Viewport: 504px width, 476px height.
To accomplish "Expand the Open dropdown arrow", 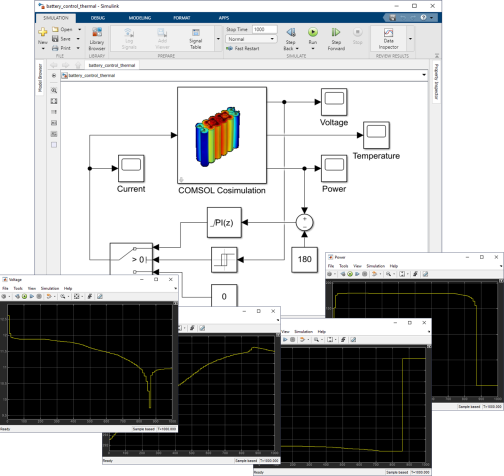I will [x=79, y=29].
